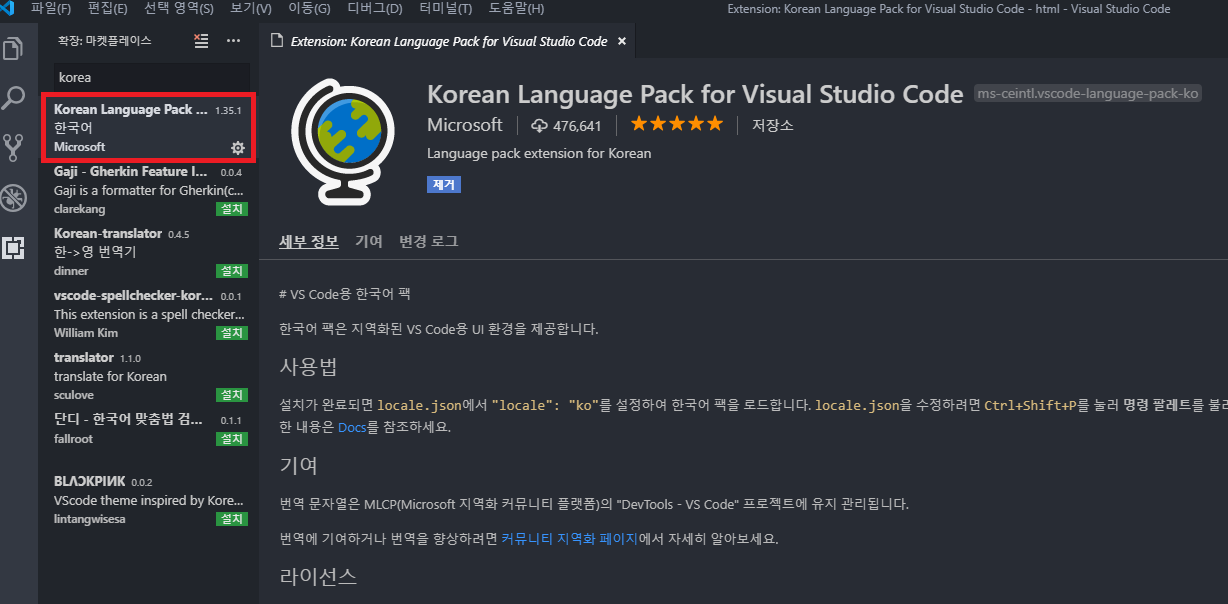Install BLACKPINK theme extension

pos(232,519)
